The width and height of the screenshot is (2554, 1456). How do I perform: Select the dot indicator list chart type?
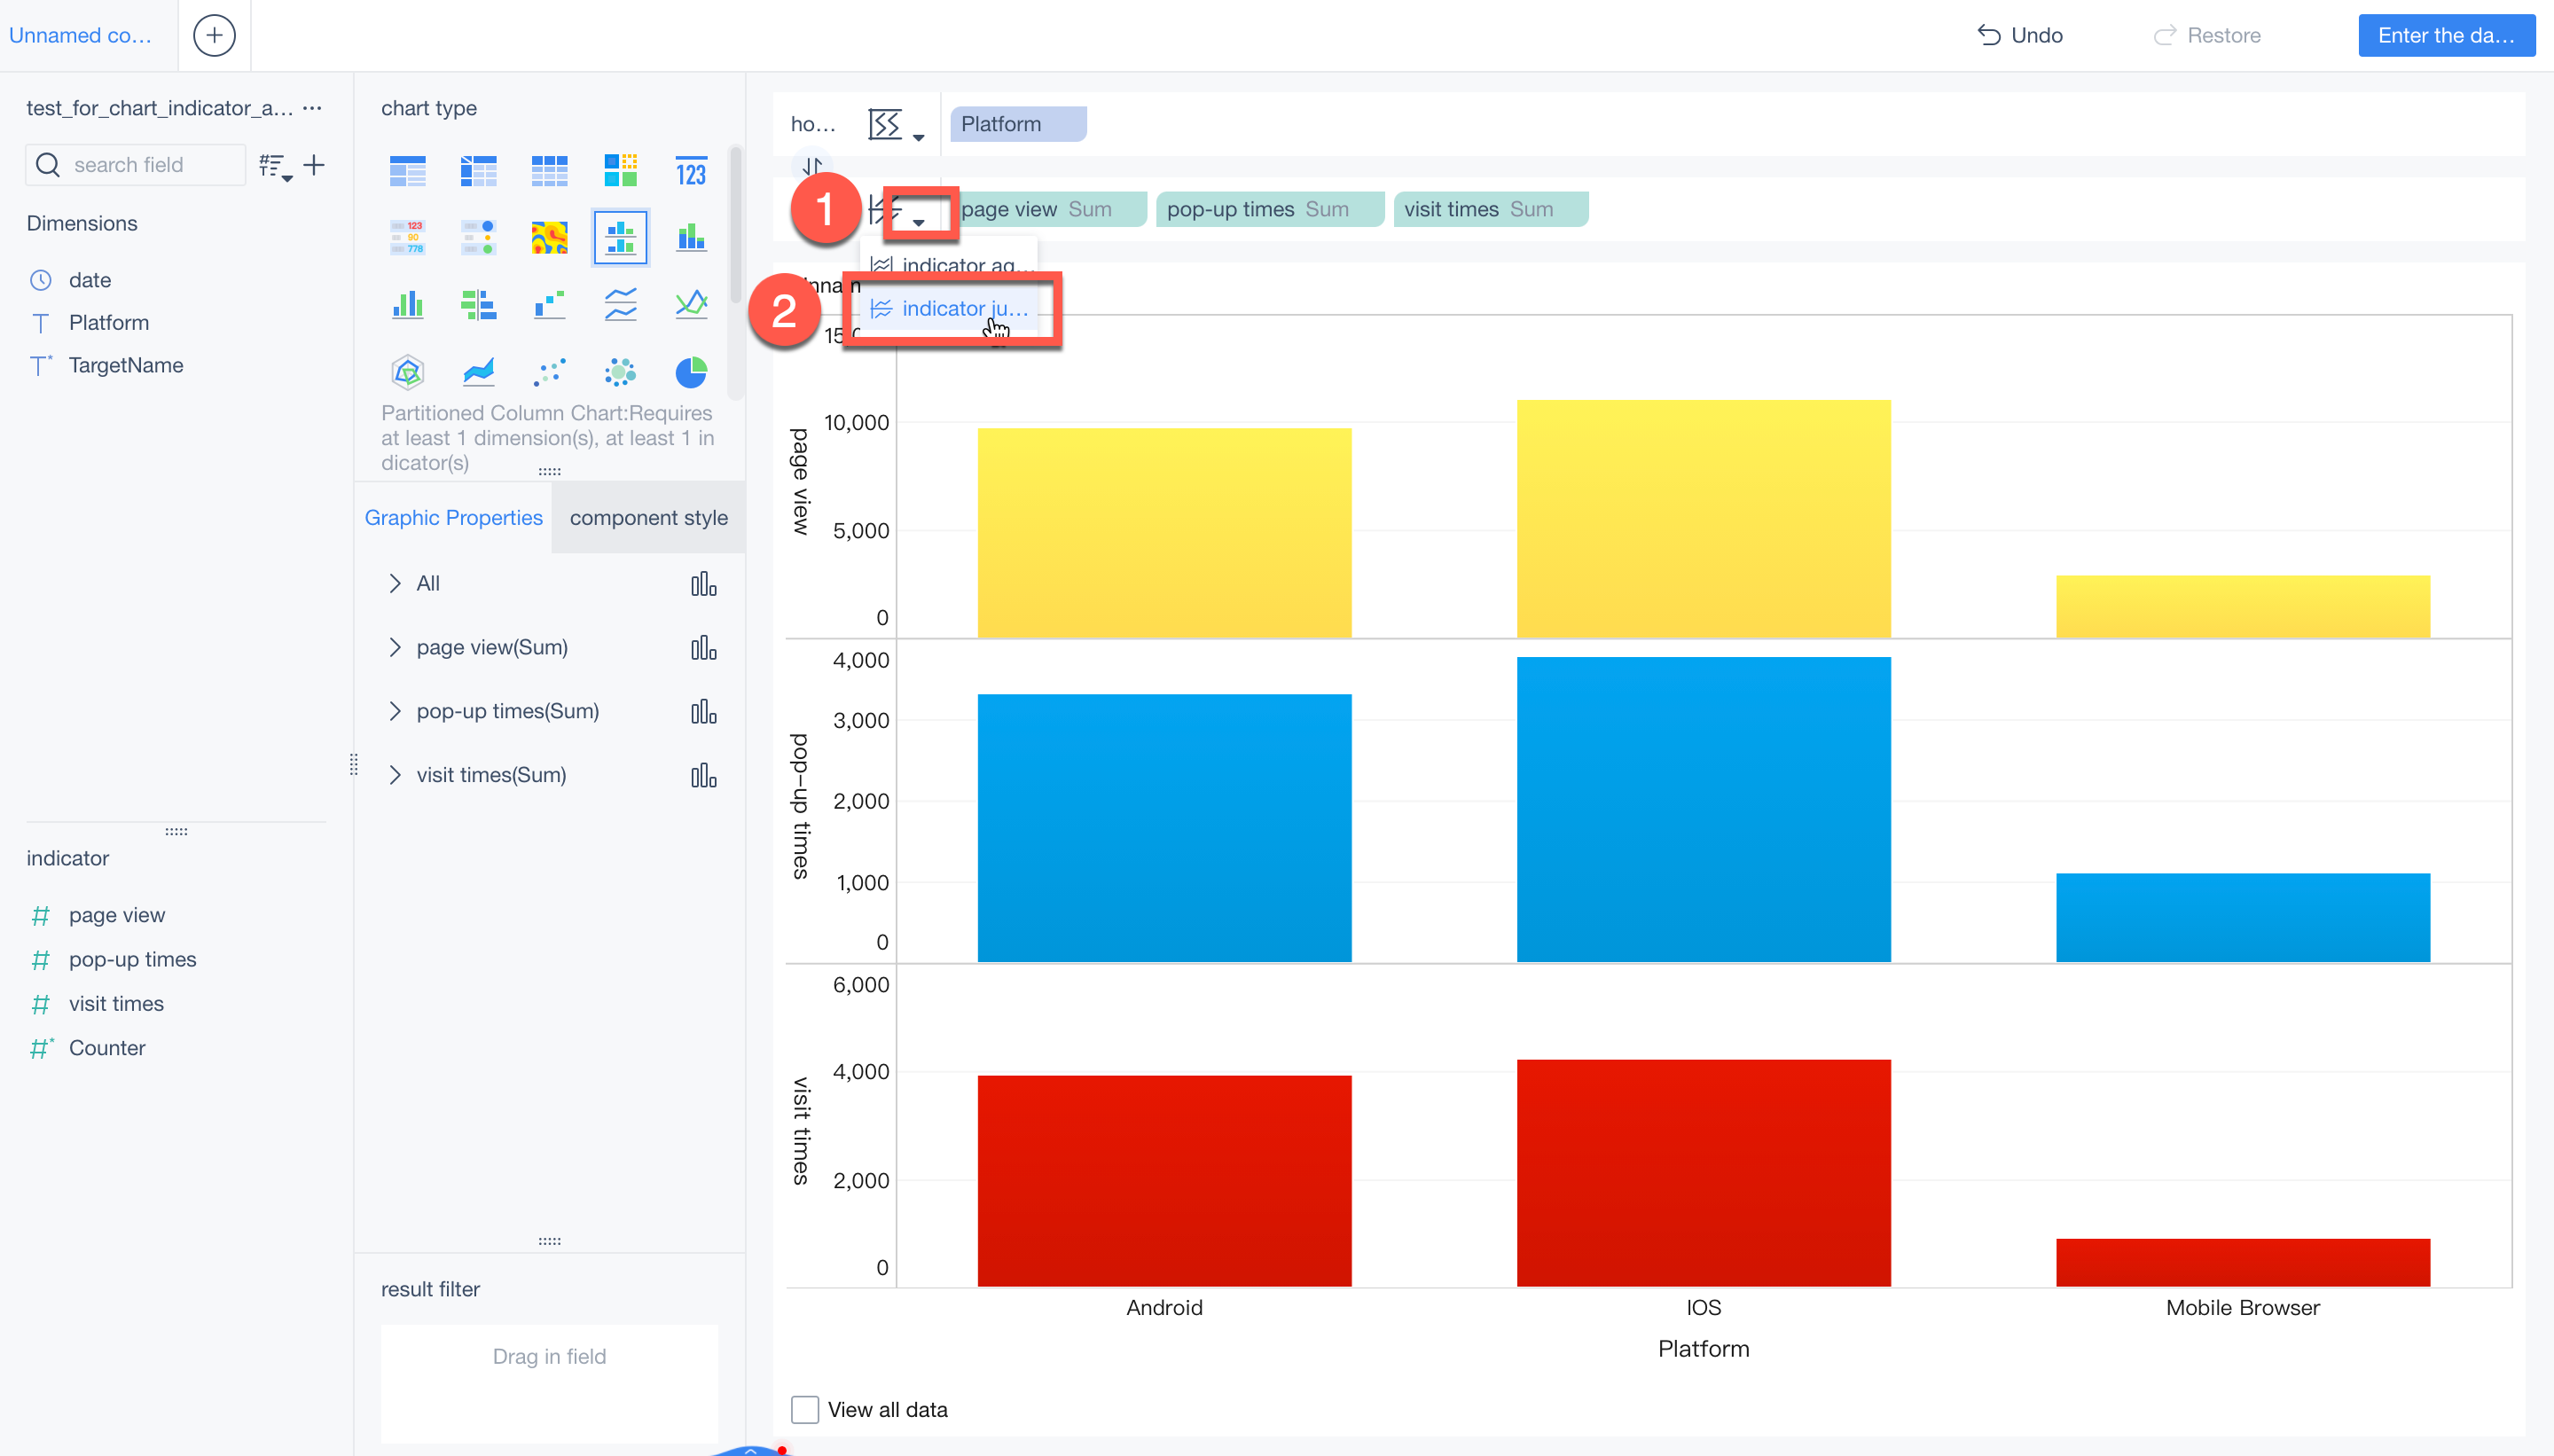pyautogui.click(x=479, y=238)
